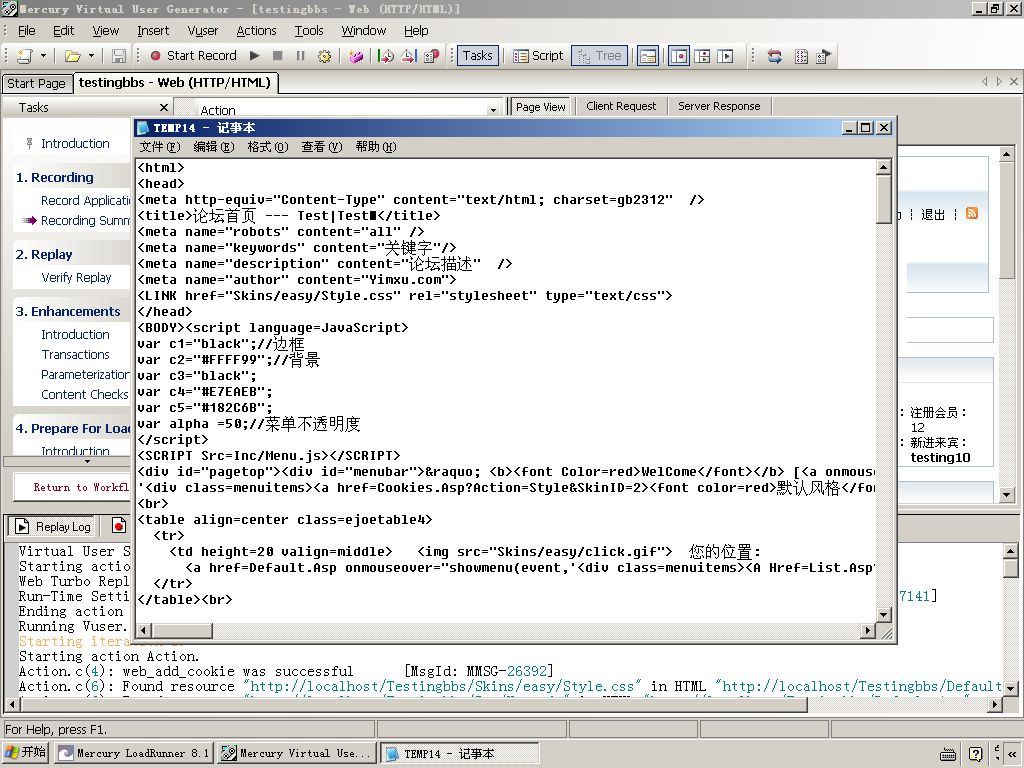1024x768 pixels.
Task: Select the Start Page tab
Action: point(37,84)
